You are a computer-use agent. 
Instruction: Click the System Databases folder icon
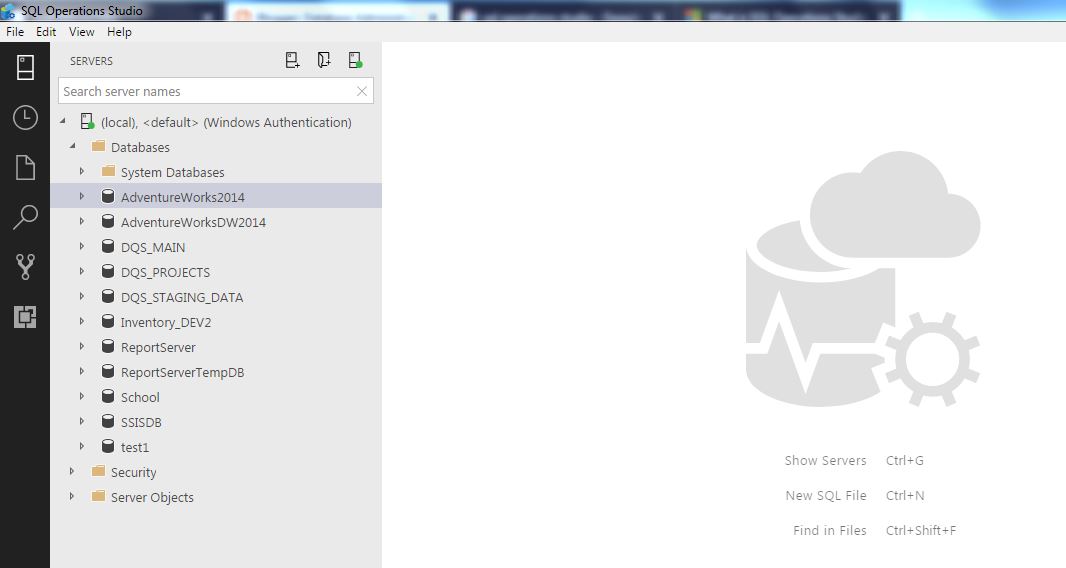pyautogui.click(x=108, y=171)
